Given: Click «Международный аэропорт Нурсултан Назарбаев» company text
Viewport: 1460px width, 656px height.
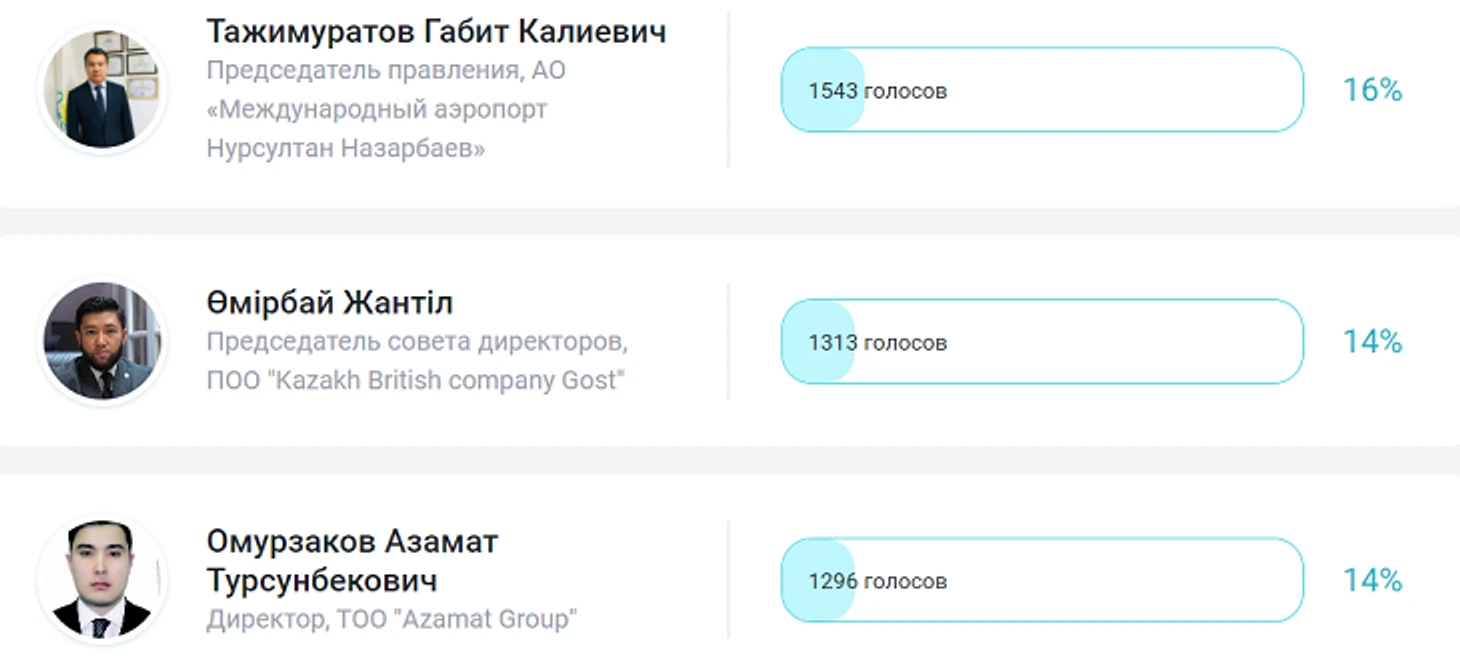Looking at the screenshot, I should tap(376, 129).
